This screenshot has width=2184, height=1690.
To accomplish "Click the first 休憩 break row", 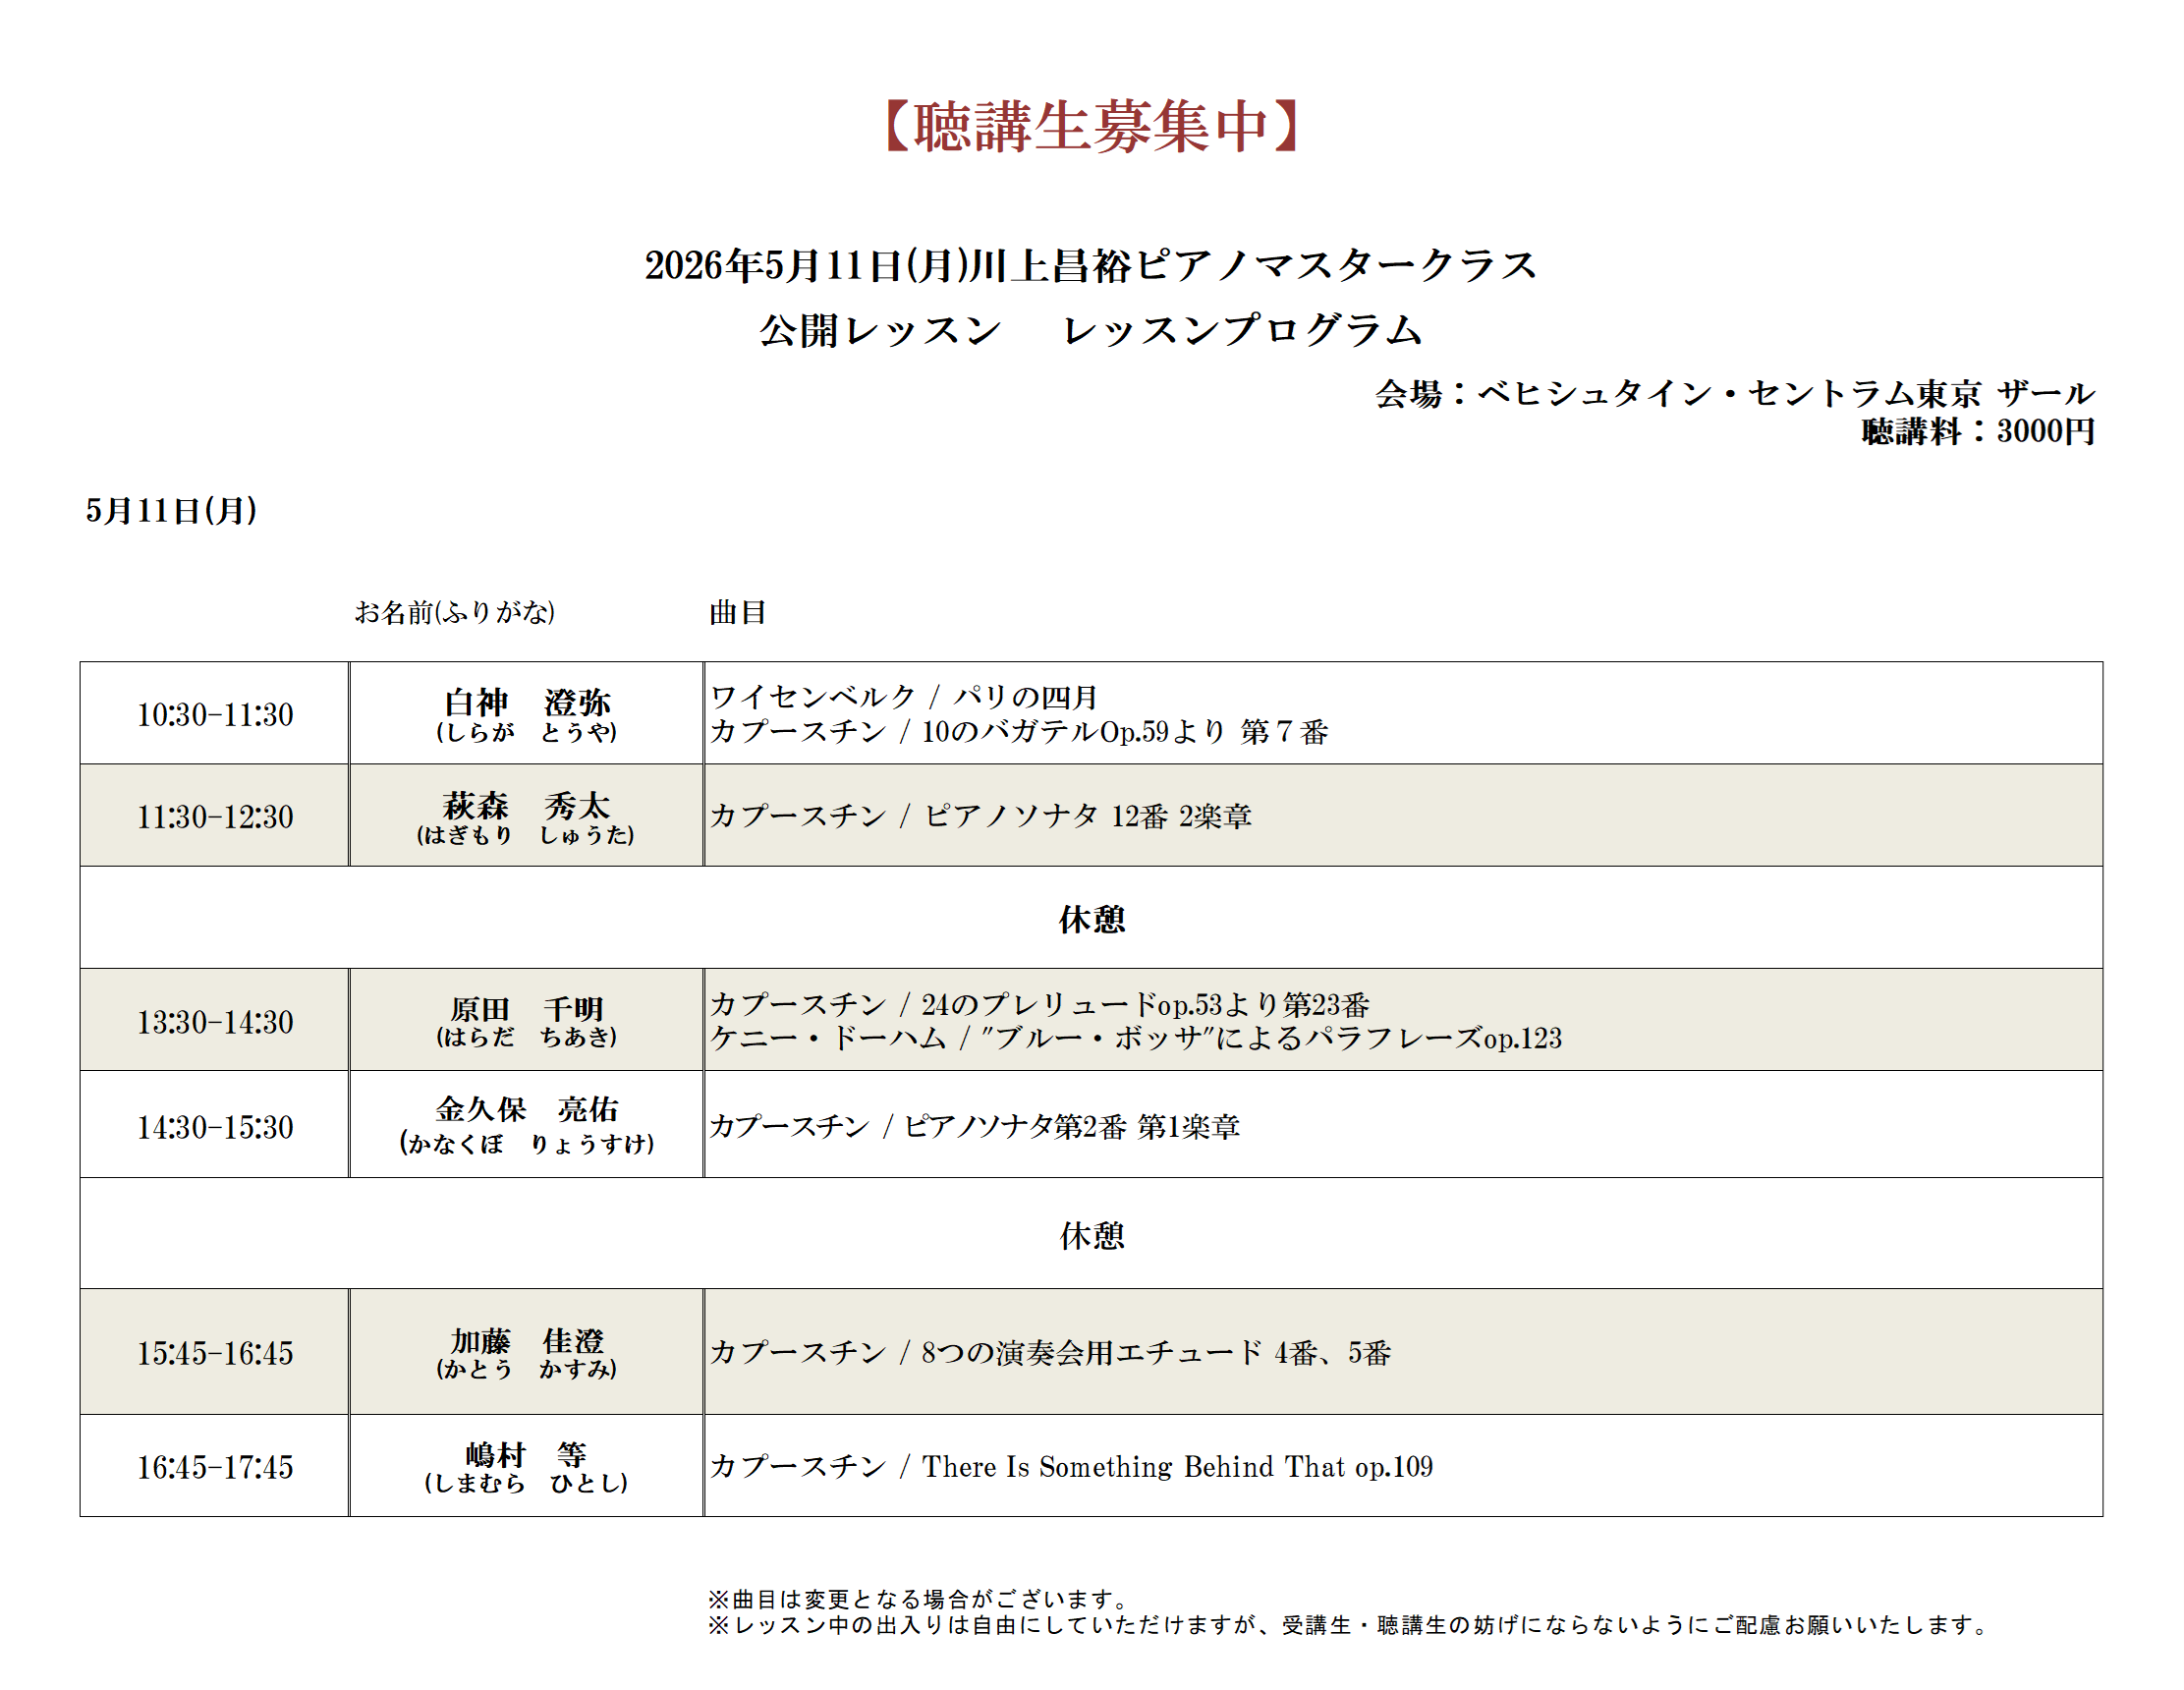I will coord(1091,919).
